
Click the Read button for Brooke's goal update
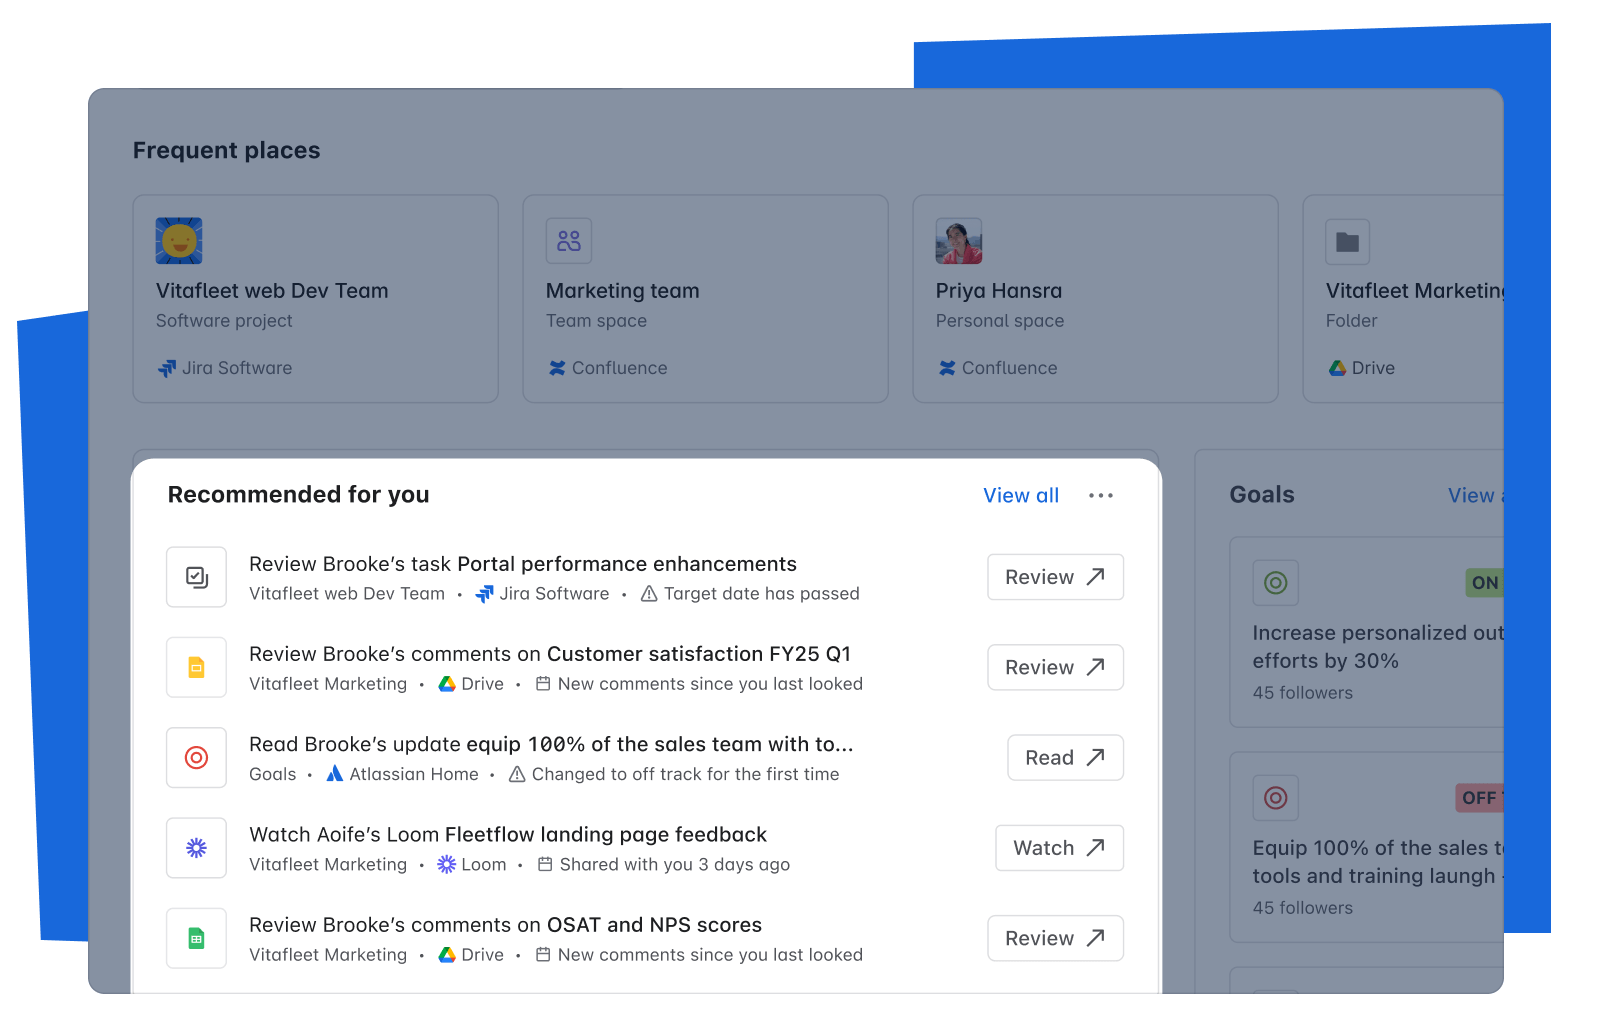(1064, 758)
